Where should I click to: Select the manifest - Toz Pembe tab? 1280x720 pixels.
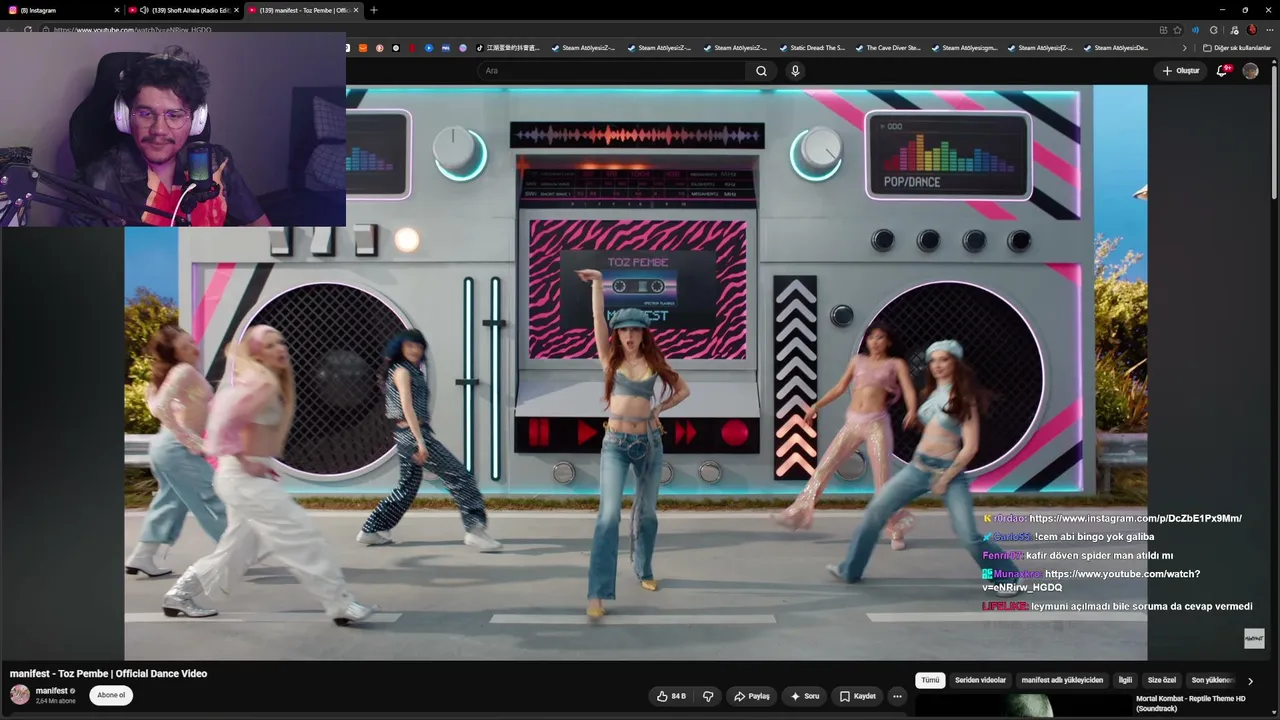(303, 10)
